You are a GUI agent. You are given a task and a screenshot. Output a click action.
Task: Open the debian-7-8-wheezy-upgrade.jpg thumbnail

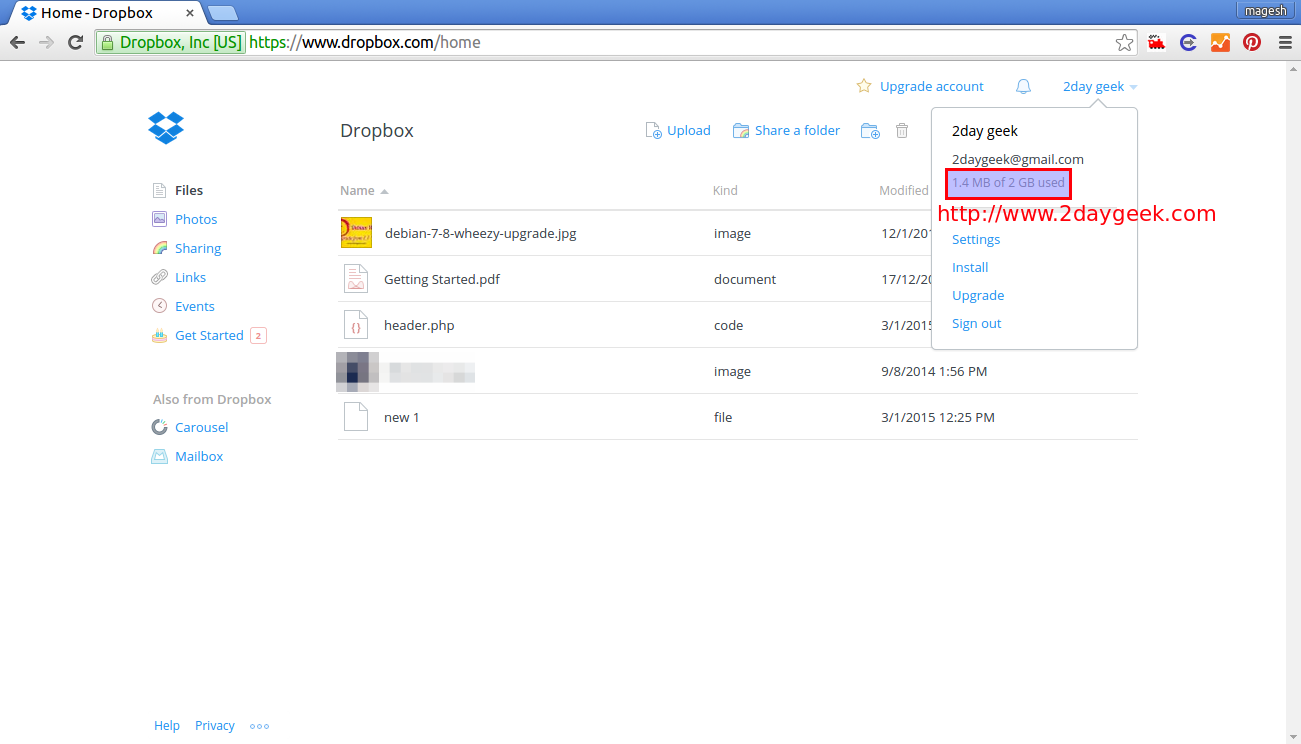click(356, 233)
